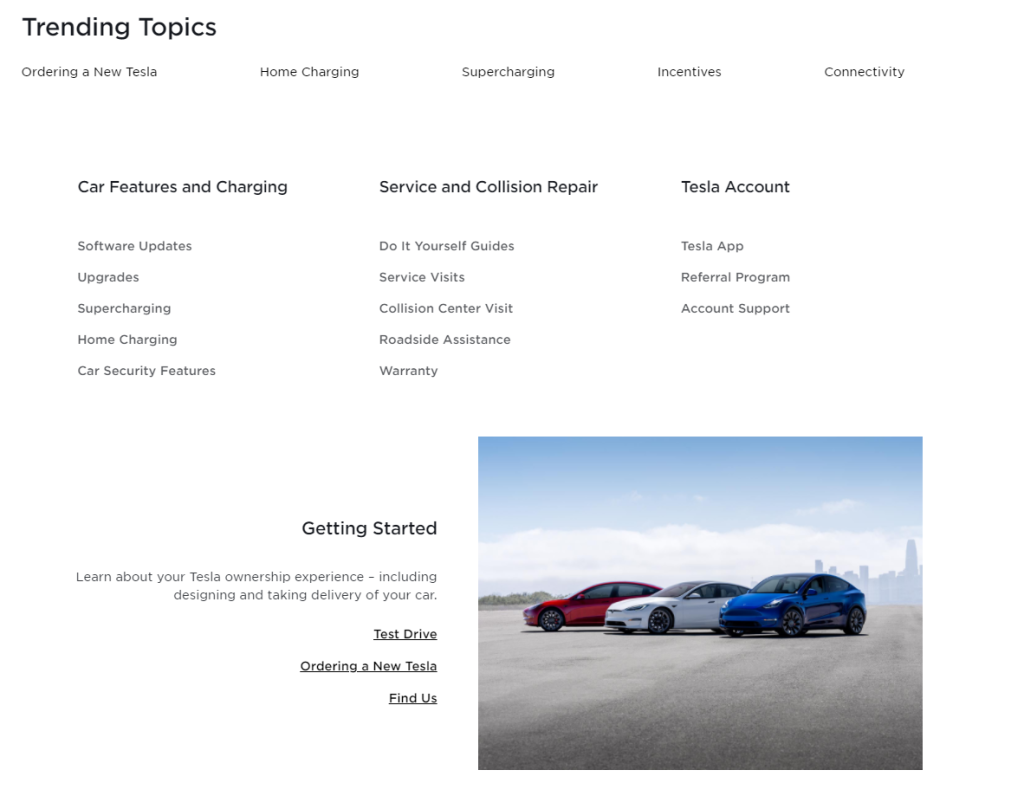Open the Service Visits page
1024x796 pixels.
point(421,277)
